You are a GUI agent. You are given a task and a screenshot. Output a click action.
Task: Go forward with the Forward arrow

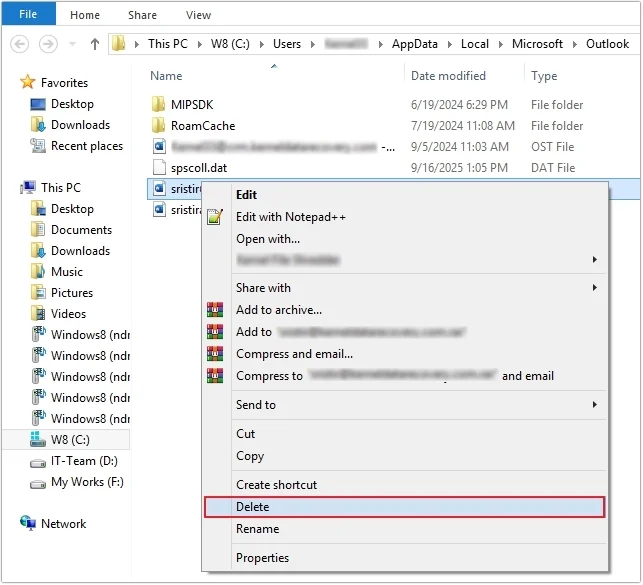tap(48, 44)
